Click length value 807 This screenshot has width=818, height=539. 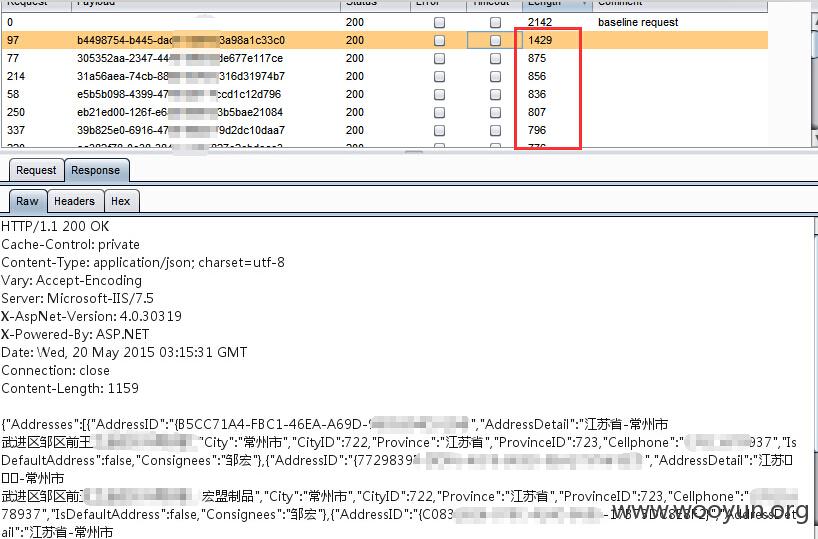point(537,112)
